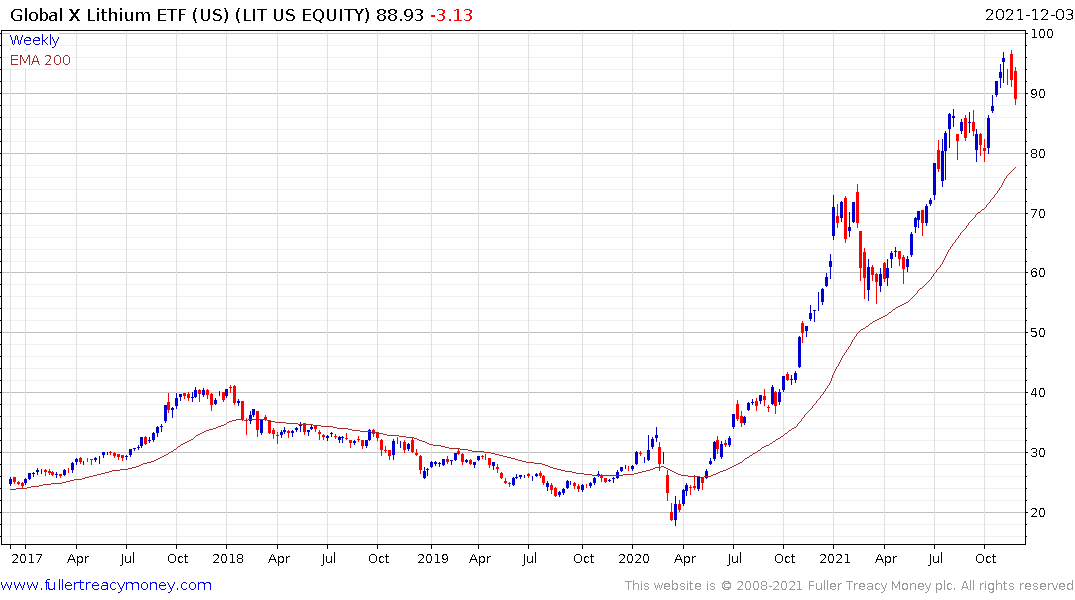Click the 40 price axis label
This screenshot has height=600, width=1075.
coord(1038,393)
